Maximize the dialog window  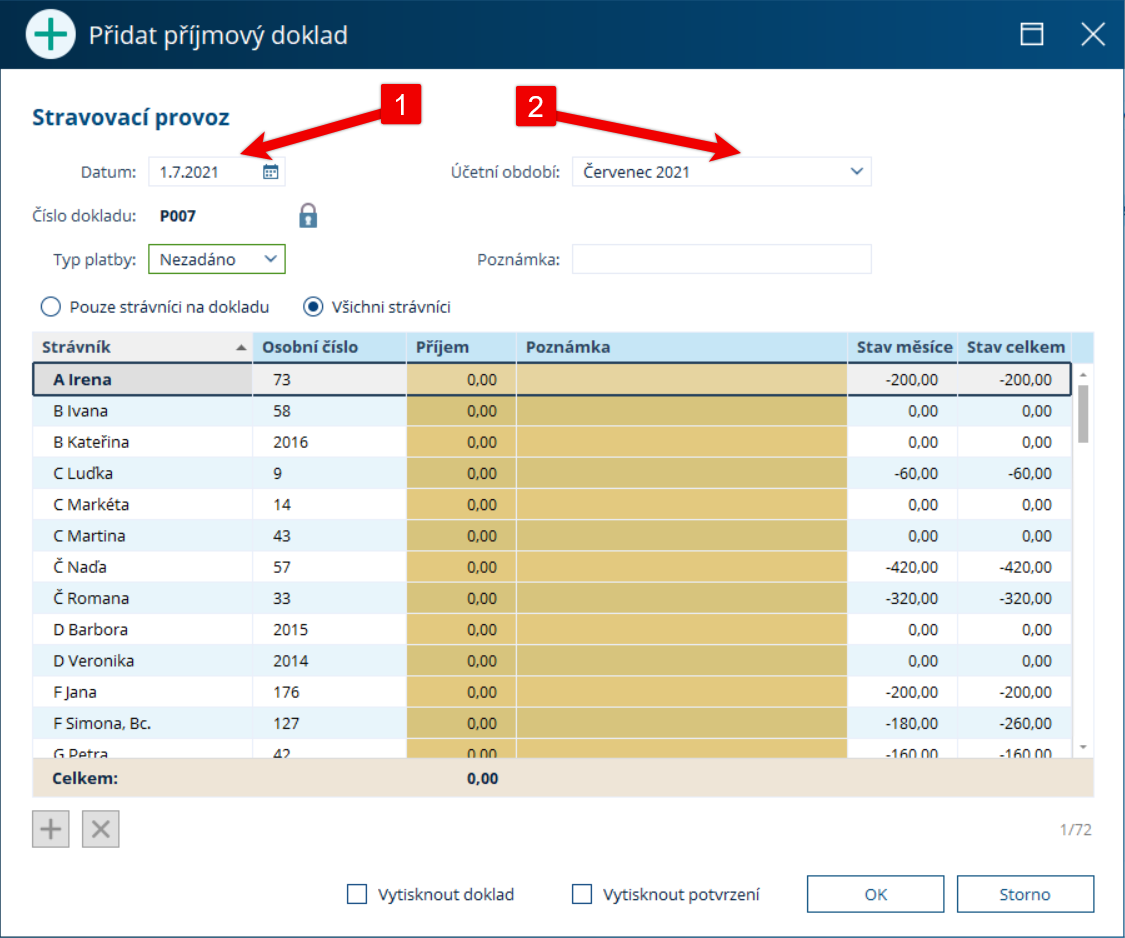tap(1032, 34)
